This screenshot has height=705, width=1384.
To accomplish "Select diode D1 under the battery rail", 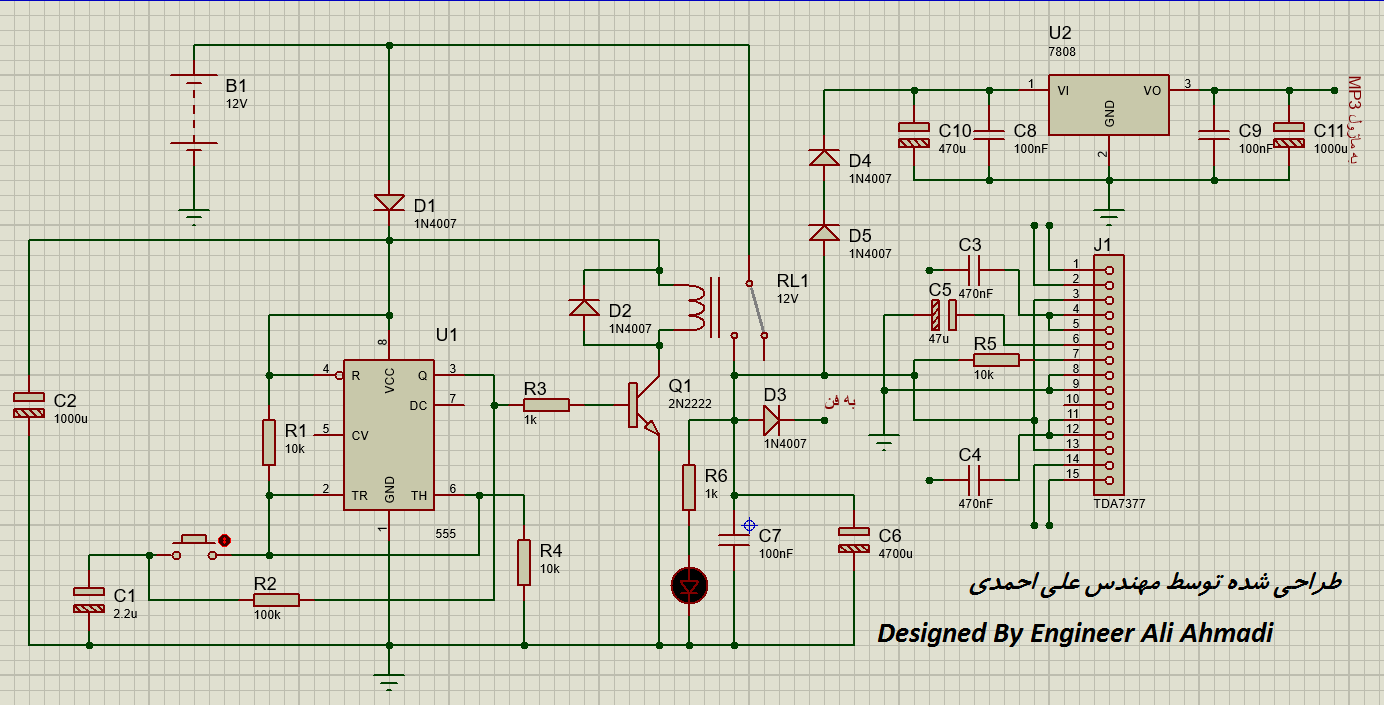I will coord(389,204).
